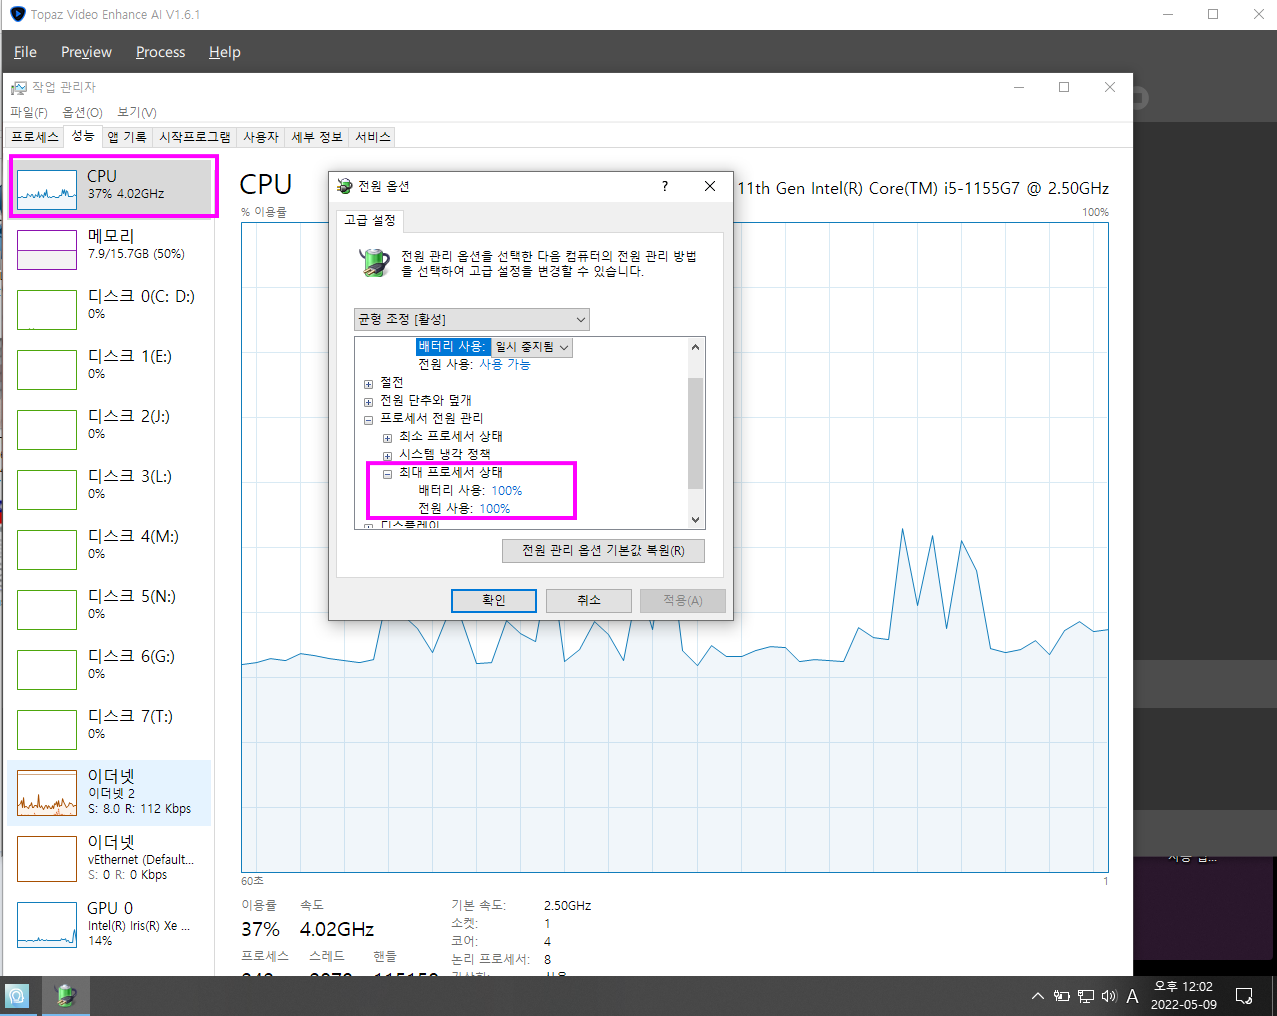Open the notification center icon
The height and width of the screenshot is (1016, 1277).
pos(1244,996)
